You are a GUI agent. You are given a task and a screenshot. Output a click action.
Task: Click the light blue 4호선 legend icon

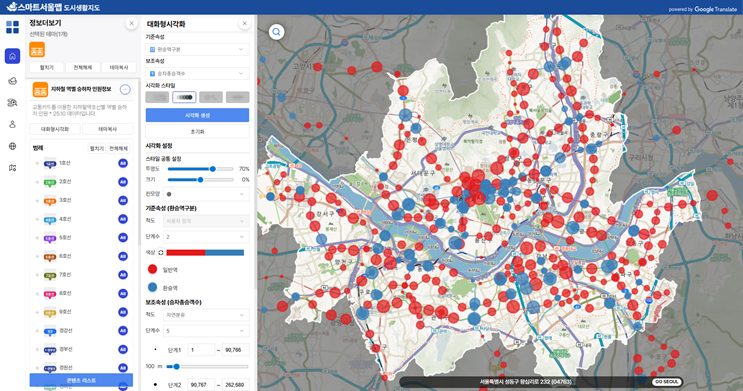coord(50,219)
